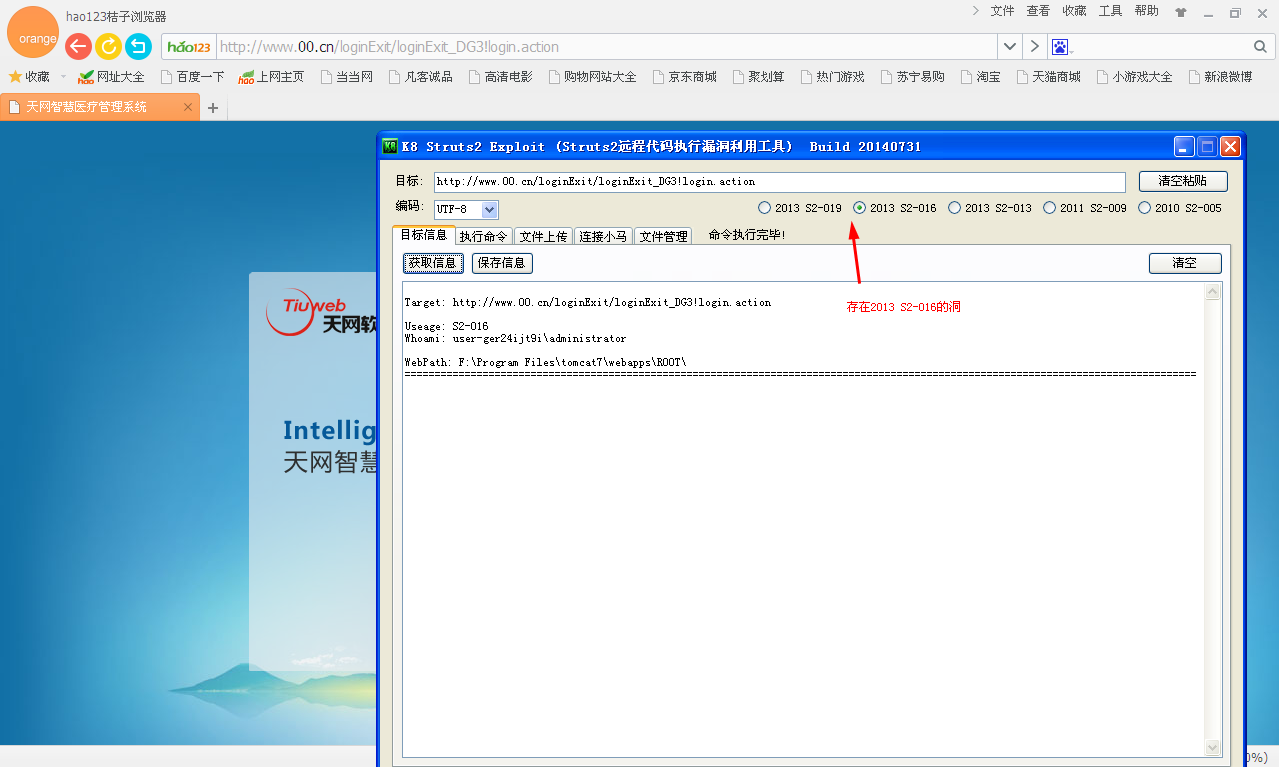1279x767 pixels.
Task: Open the 新浪微博 bookmark
Action: [x=1220, y=77]
